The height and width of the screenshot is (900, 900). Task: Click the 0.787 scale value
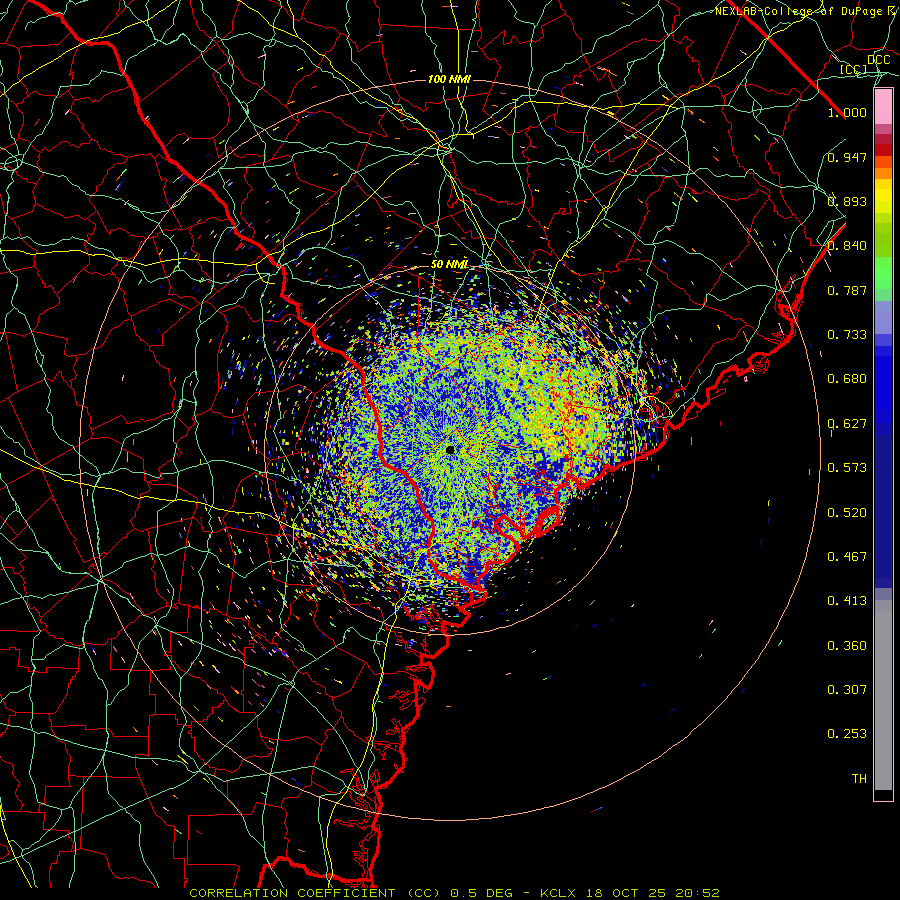(847, 290)
